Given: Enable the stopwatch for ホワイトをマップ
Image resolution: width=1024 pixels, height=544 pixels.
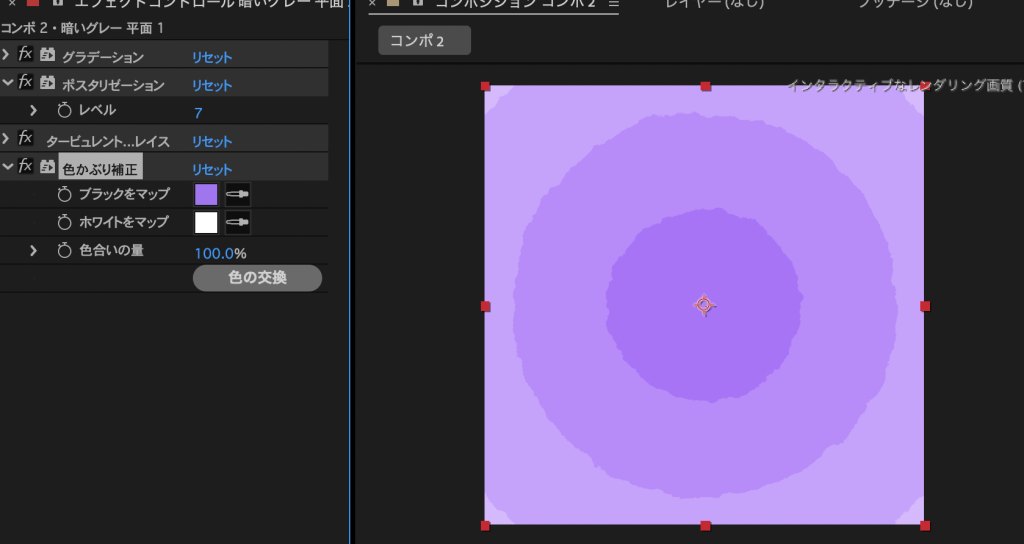Looking at the screenshot, I should click(x=65, y=222).
